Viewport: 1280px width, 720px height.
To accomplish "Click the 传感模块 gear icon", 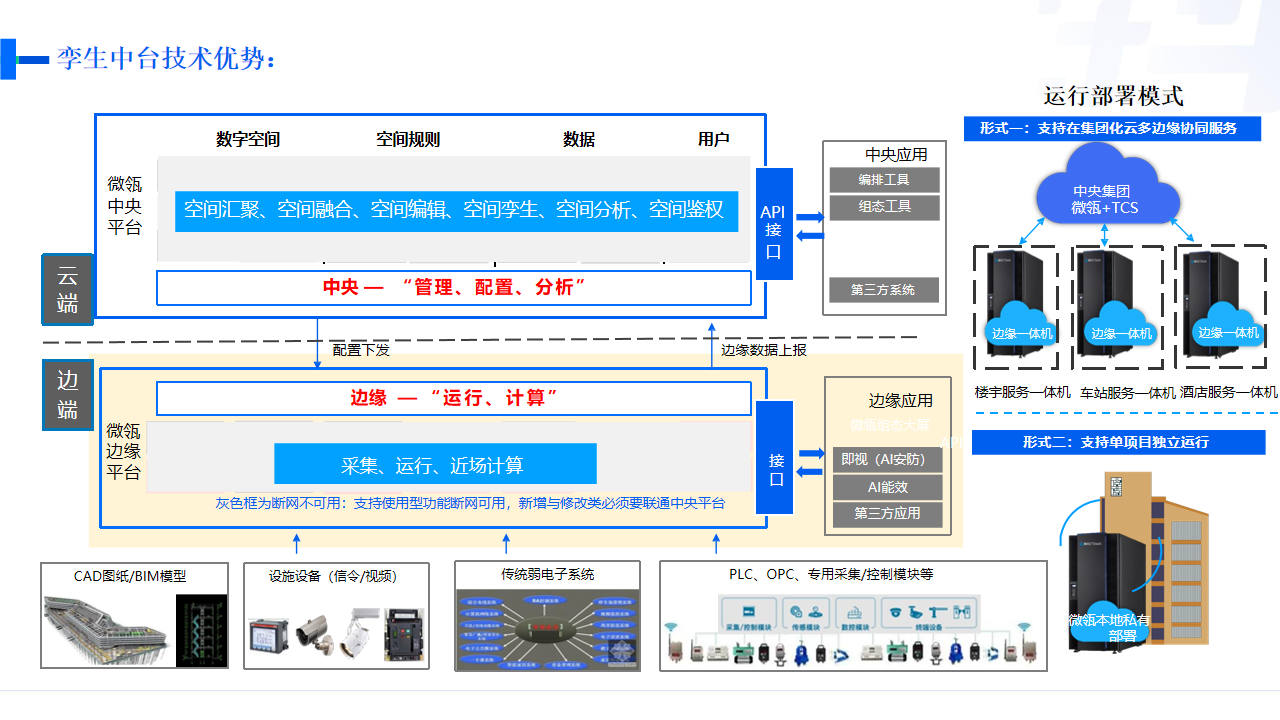I will (x=796, y=612).
